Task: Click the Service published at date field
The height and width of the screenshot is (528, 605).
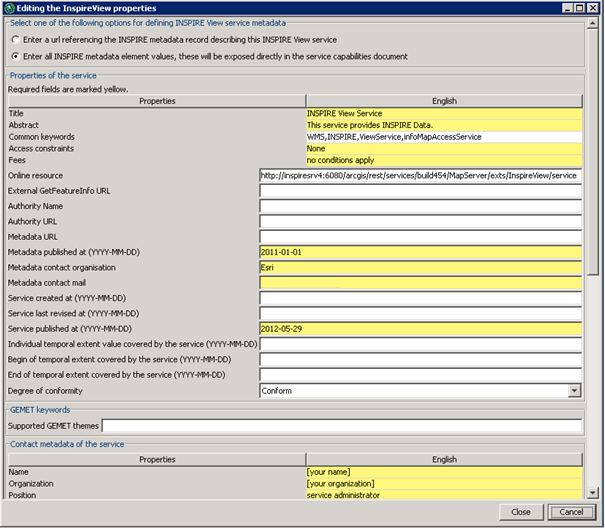Action: [x=420, y=329]
